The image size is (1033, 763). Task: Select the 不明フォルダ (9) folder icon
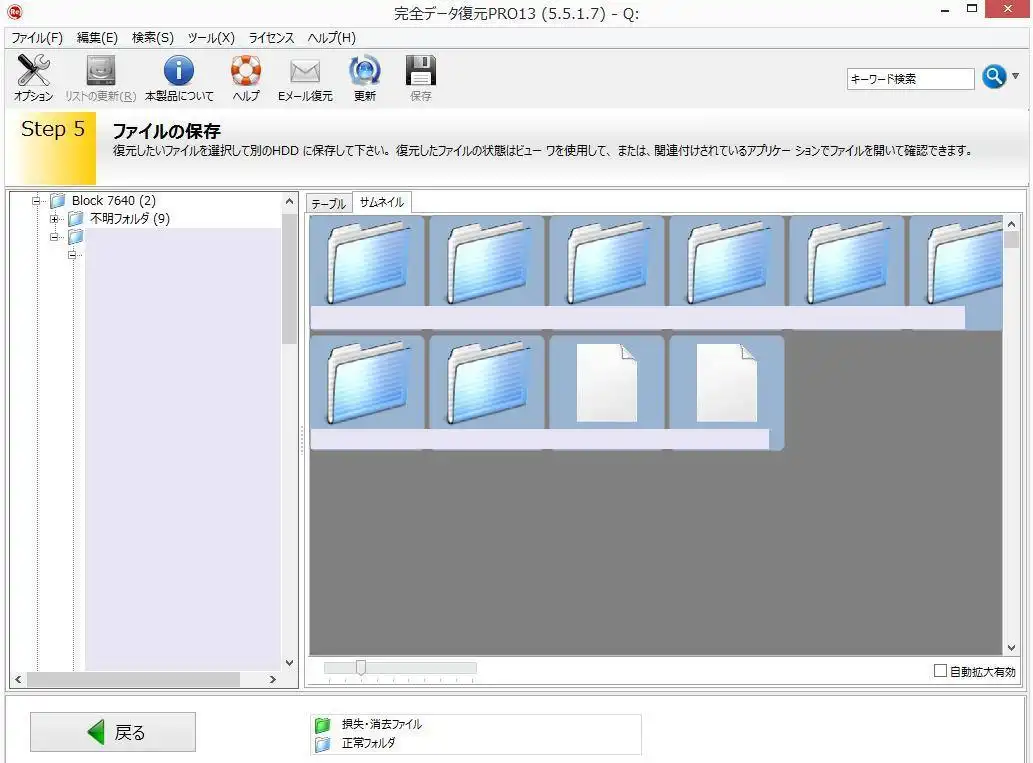pyautogui.click(x=76, y=219)
